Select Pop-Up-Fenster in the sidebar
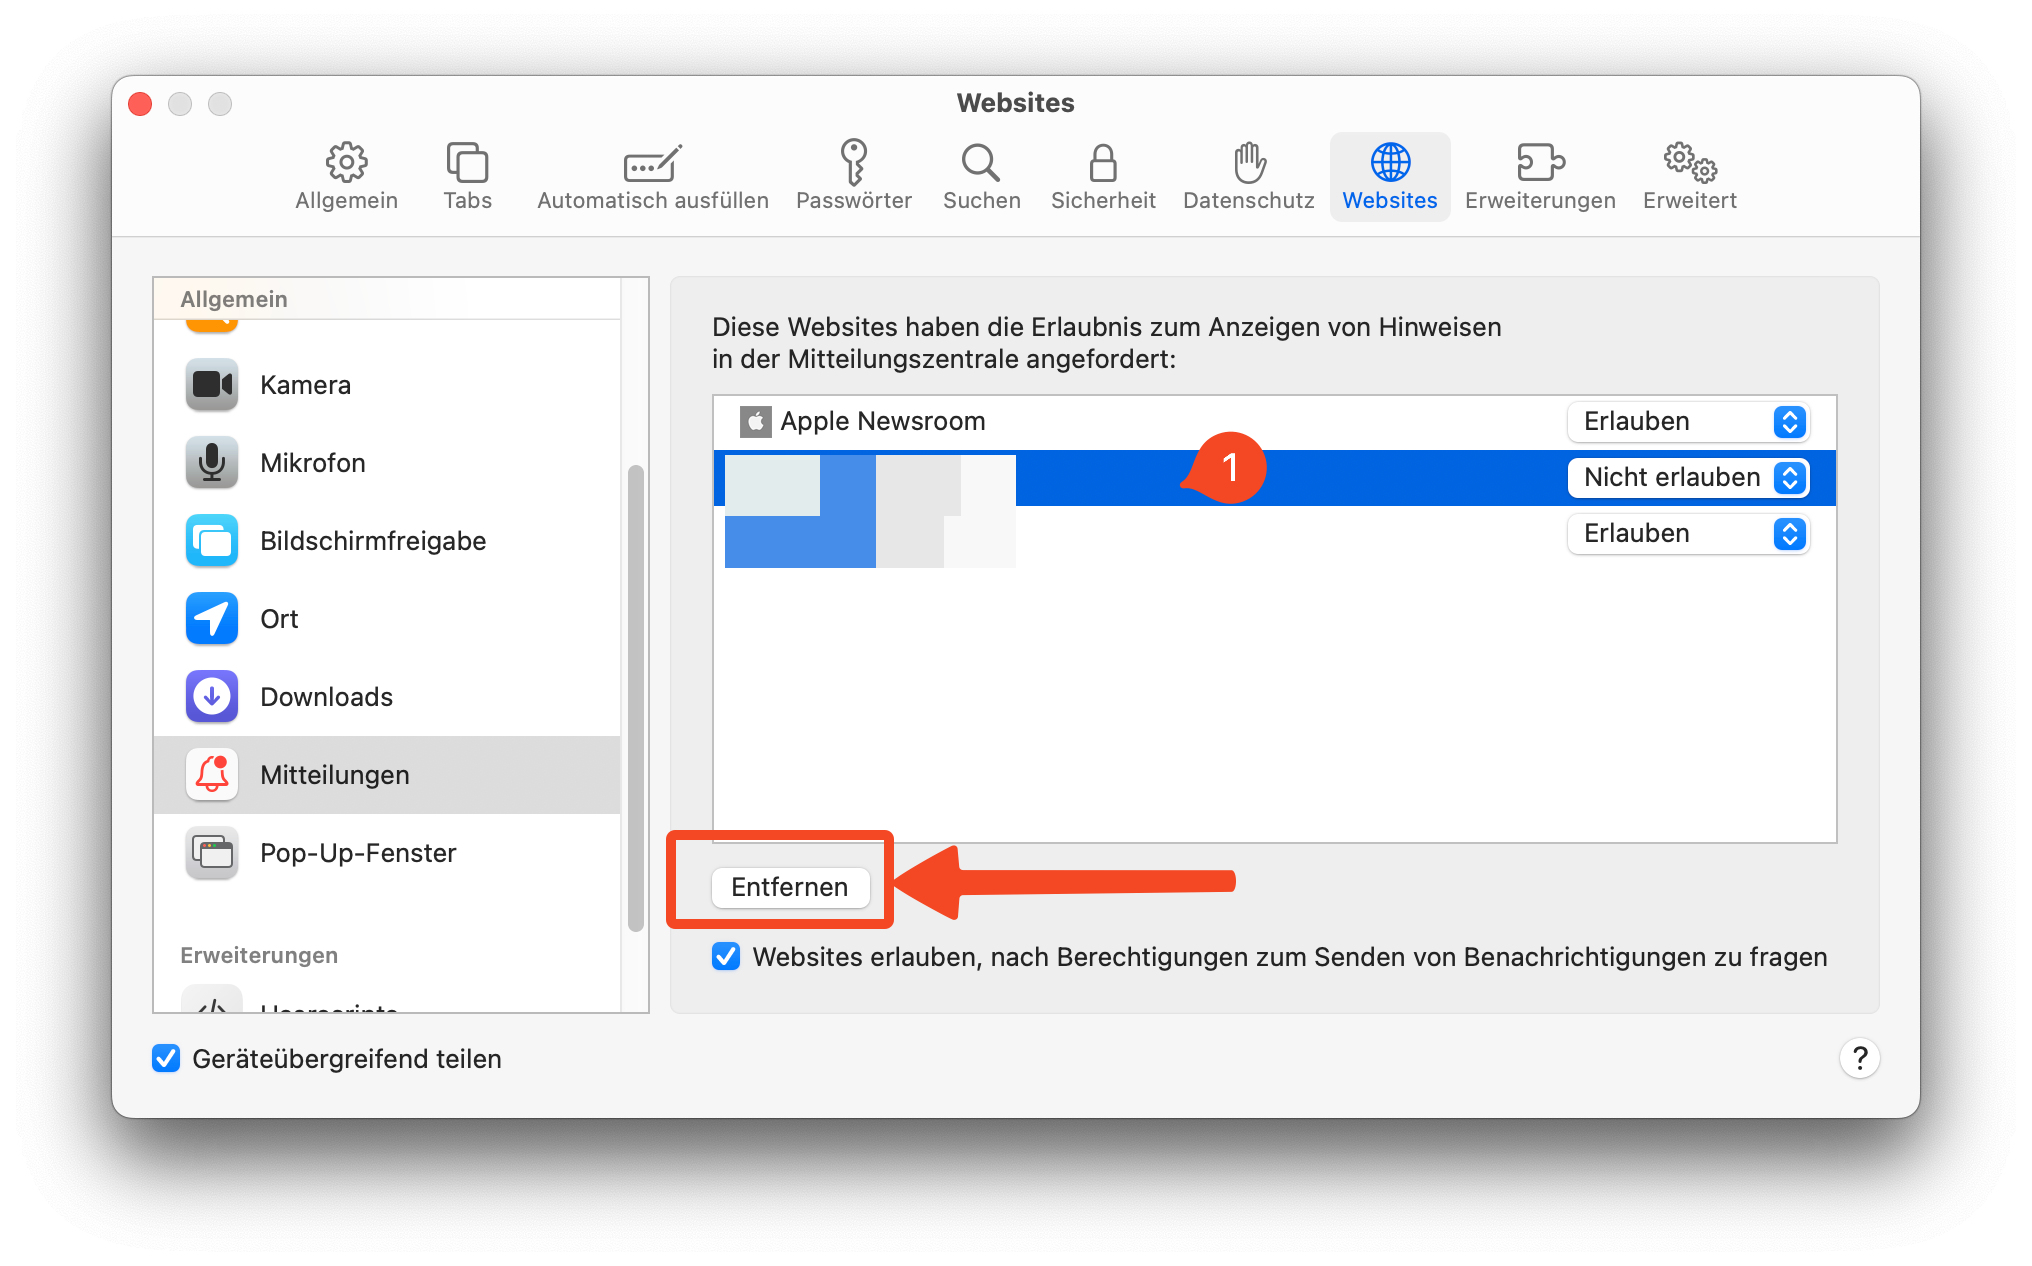Viewport: 2032px width, 1266px height. (x=357, y=853)
